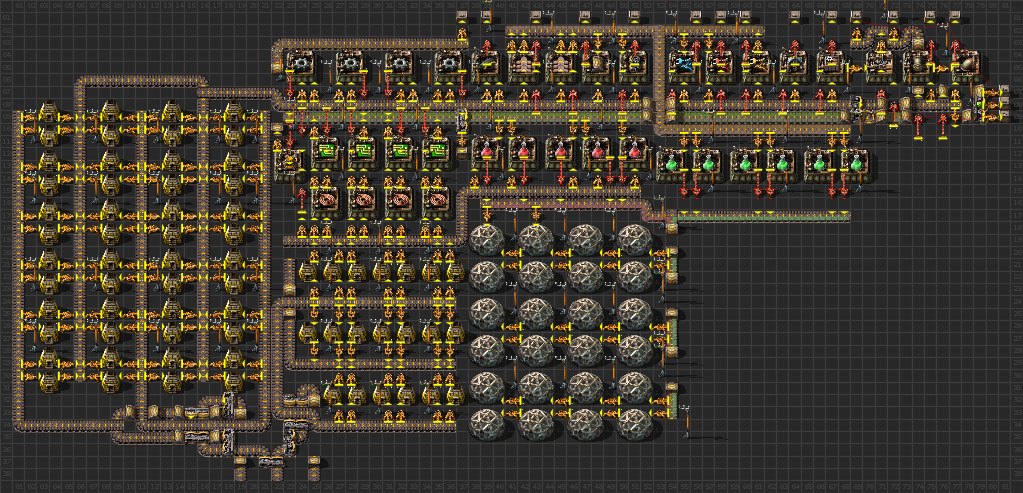Image resolution: width=1023 pixels, height=493 pixels.
Task: Click the leftmost copper cable assembler
Action: coord(324,199)
